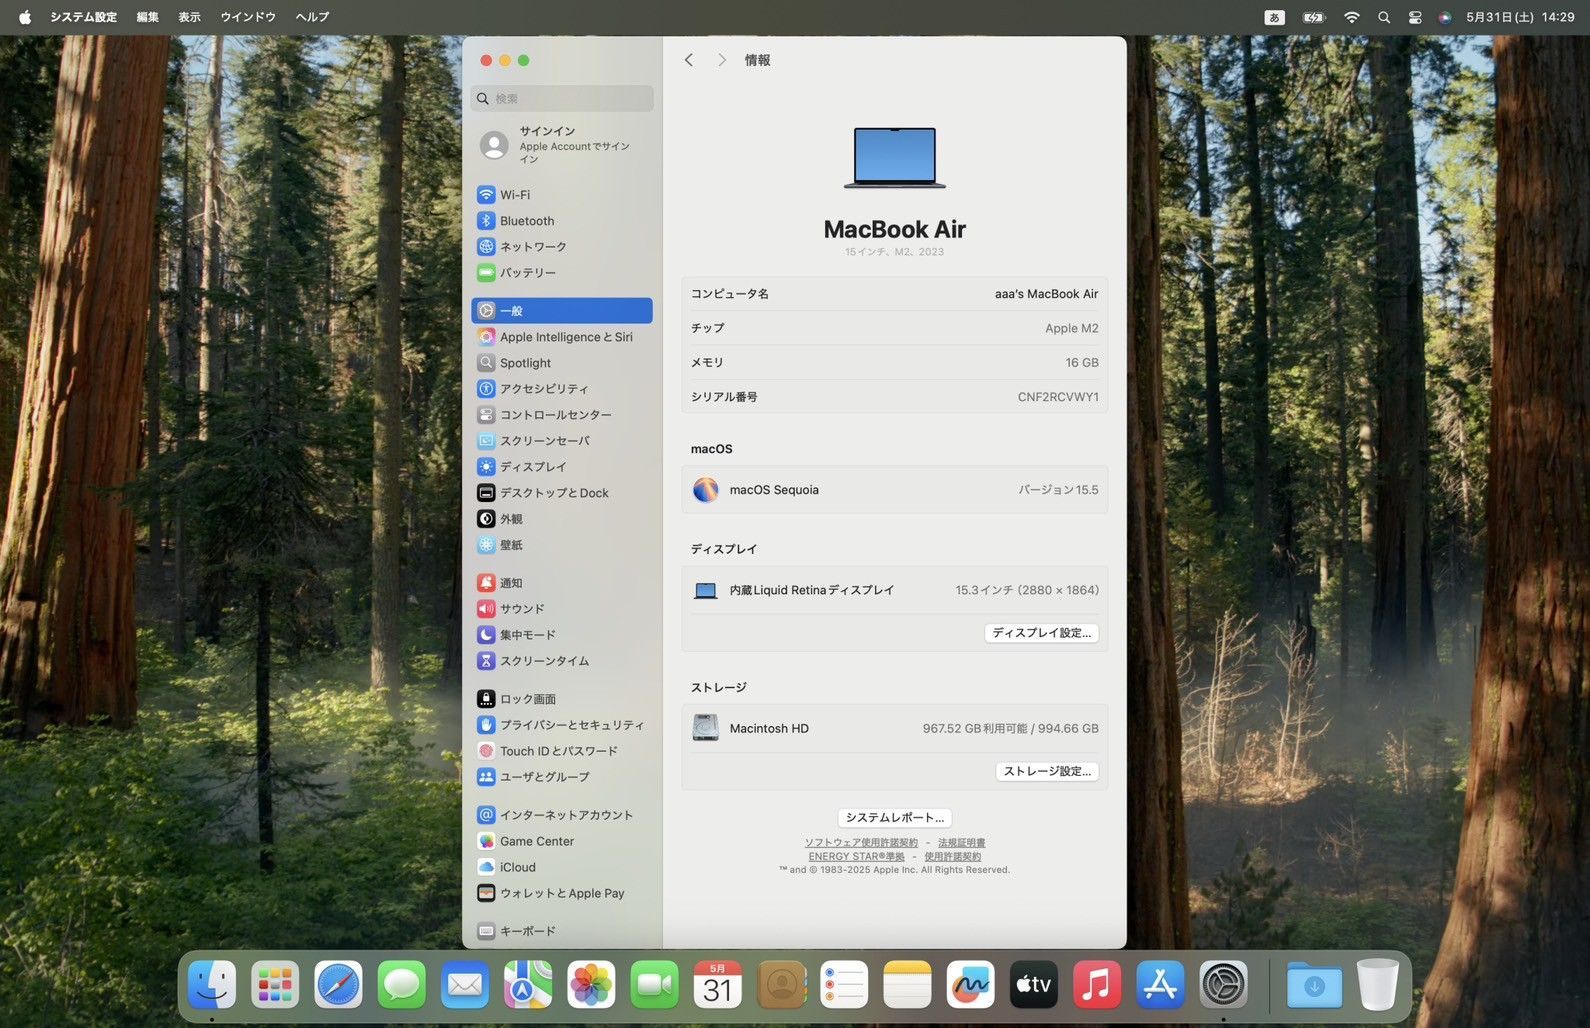
Task: Open システムレポート... button
Action: [x=894, y=817]
